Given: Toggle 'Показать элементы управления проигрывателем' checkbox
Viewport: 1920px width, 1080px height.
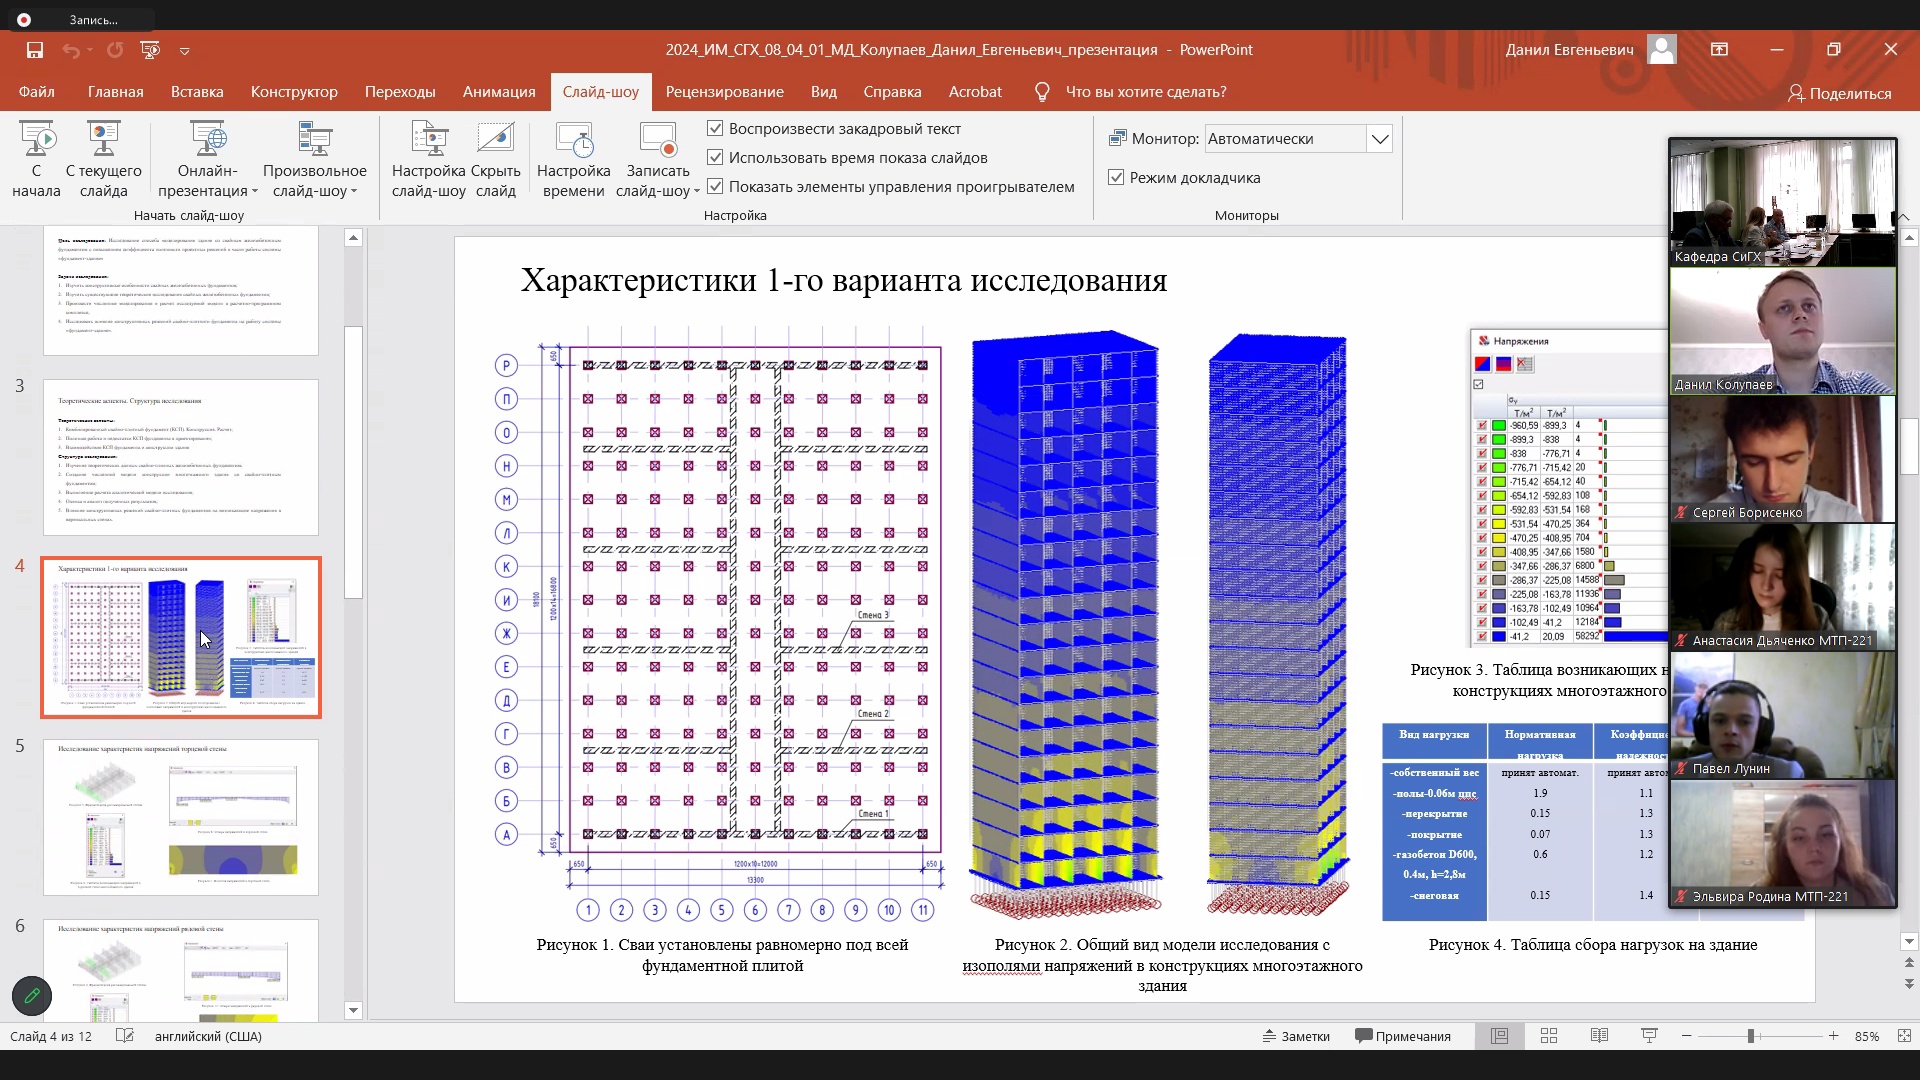Looking at the screenshot, I should pos(715,186).
